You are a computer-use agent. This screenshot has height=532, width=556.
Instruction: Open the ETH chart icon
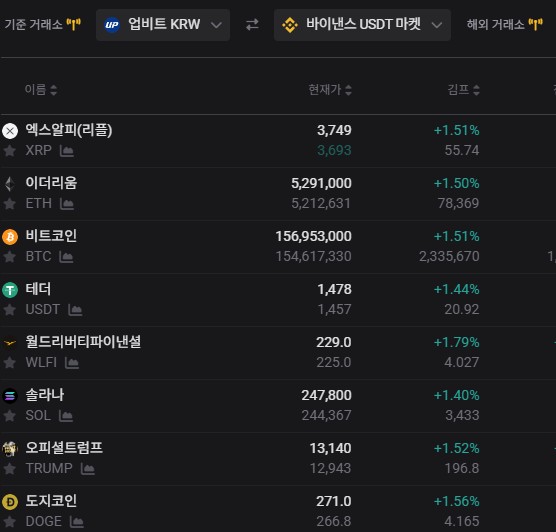tap(67, 204)
